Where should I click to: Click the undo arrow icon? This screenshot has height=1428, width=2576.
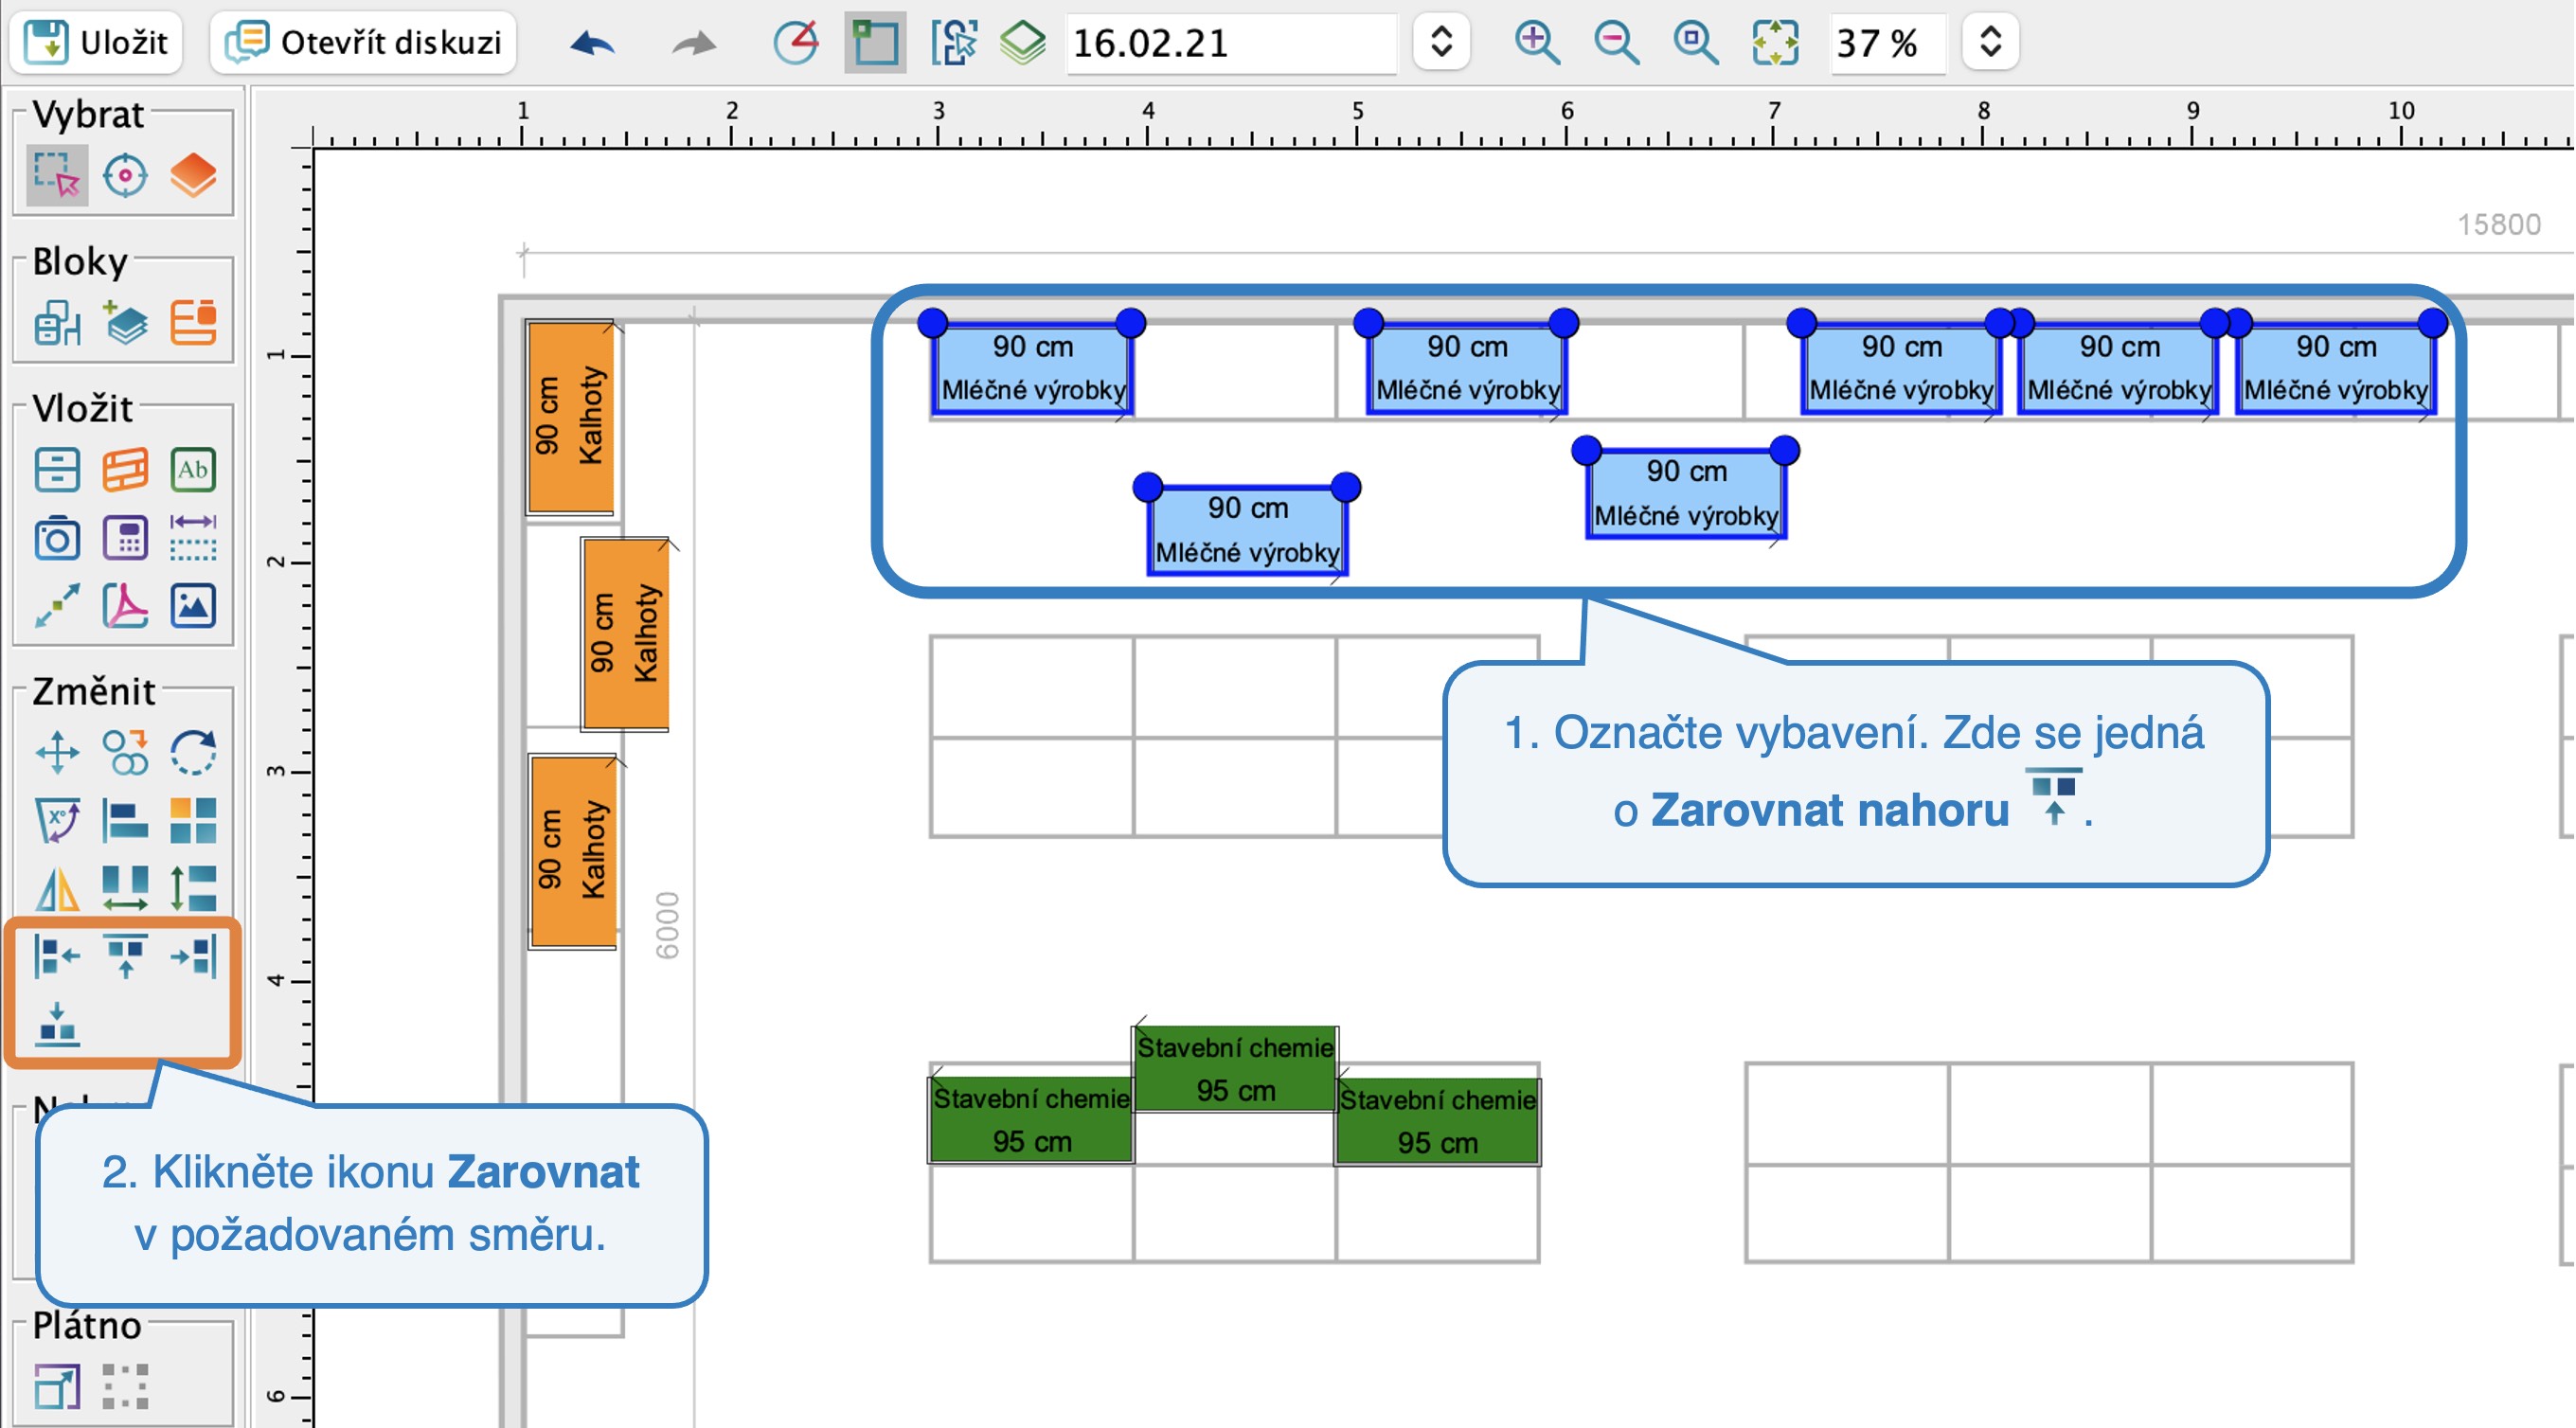[x=592, y=43]
